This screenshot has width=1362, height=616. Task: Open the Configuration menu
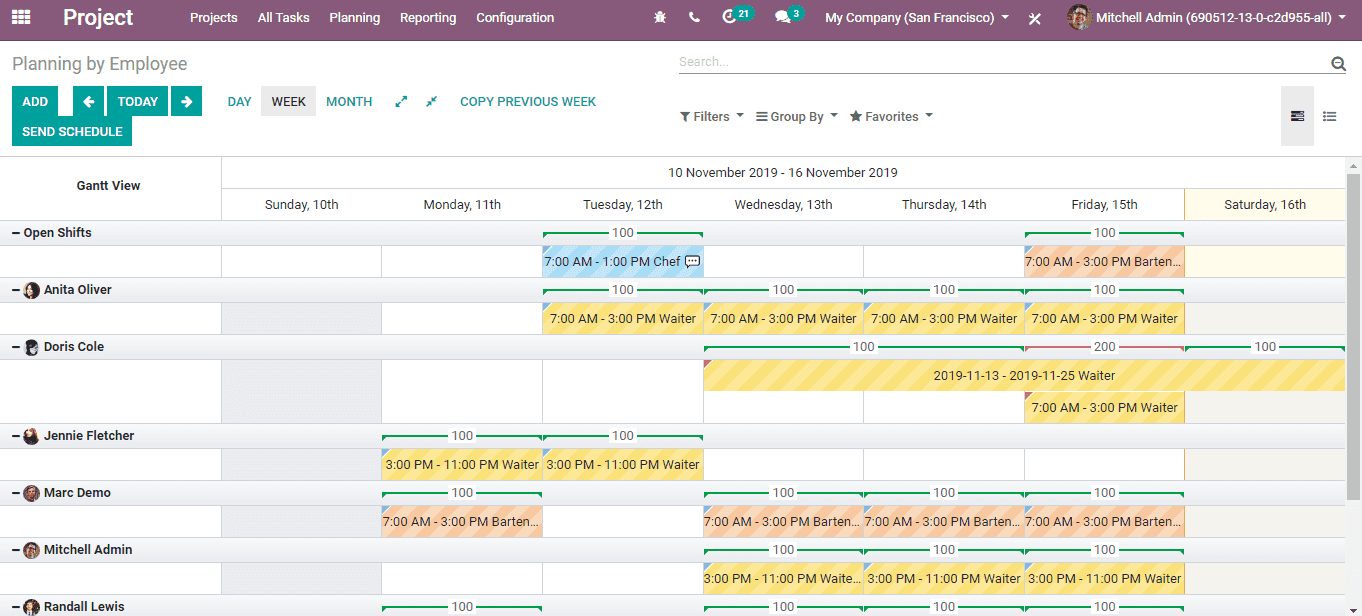tap(515, 18)
